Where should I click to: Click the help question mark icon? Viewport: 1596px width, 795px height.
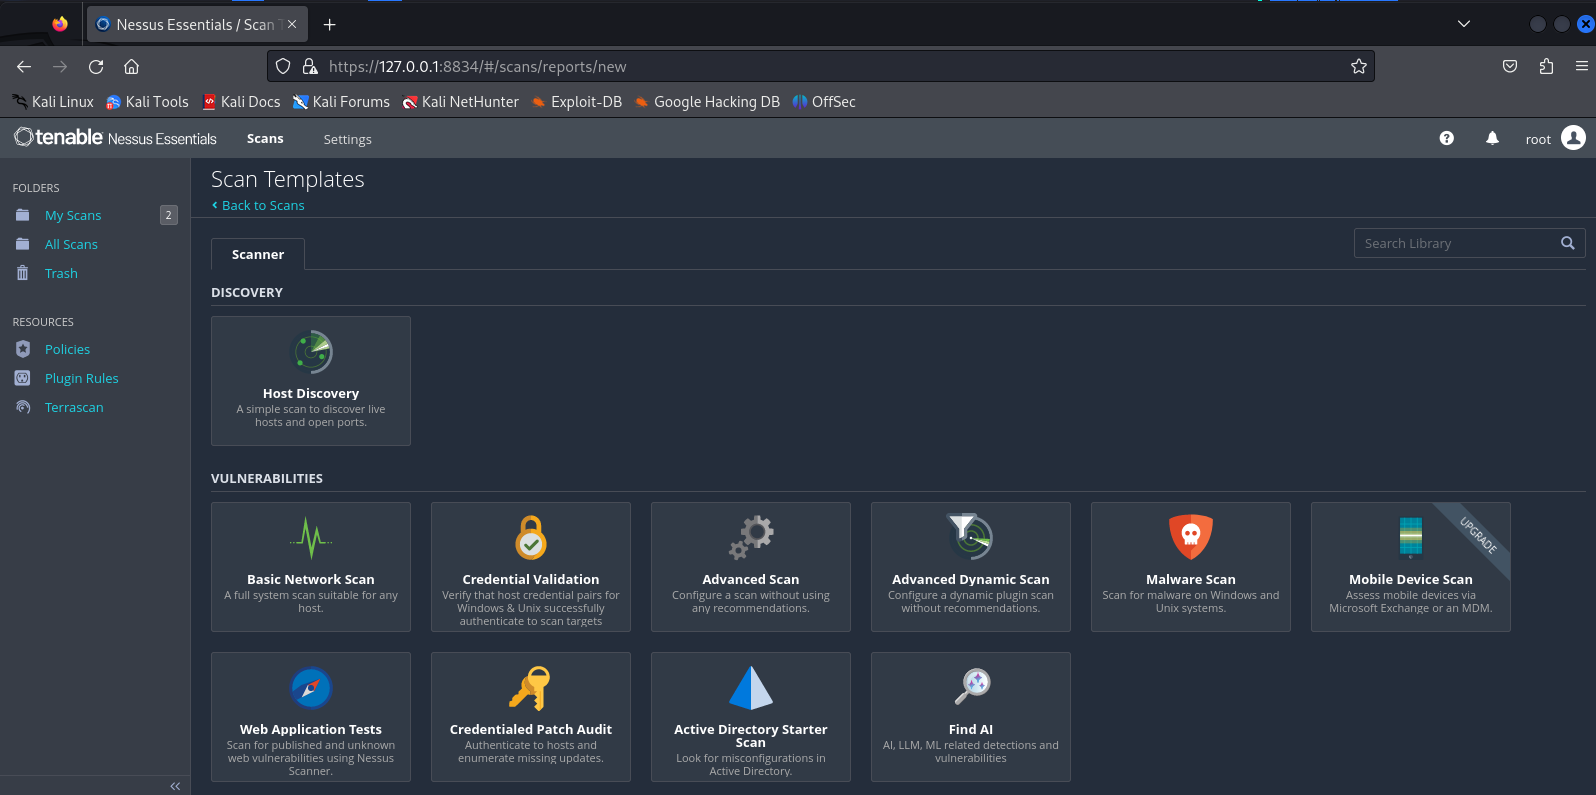tap(1447, 138)
